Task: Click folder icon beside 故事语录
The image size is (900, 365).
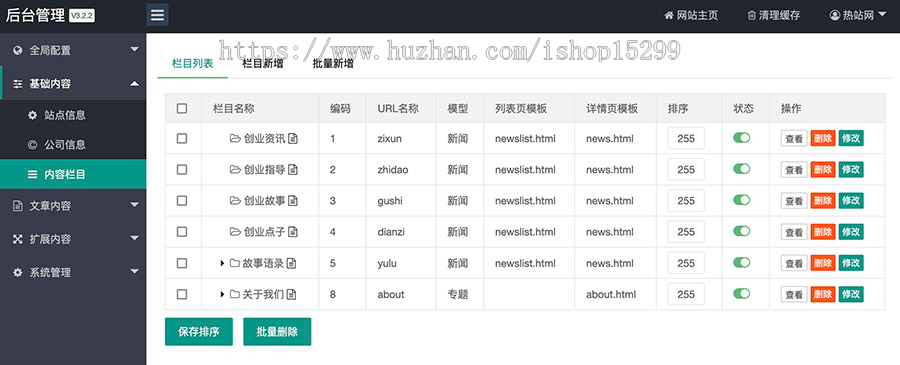Action: [x=235, y=263]
